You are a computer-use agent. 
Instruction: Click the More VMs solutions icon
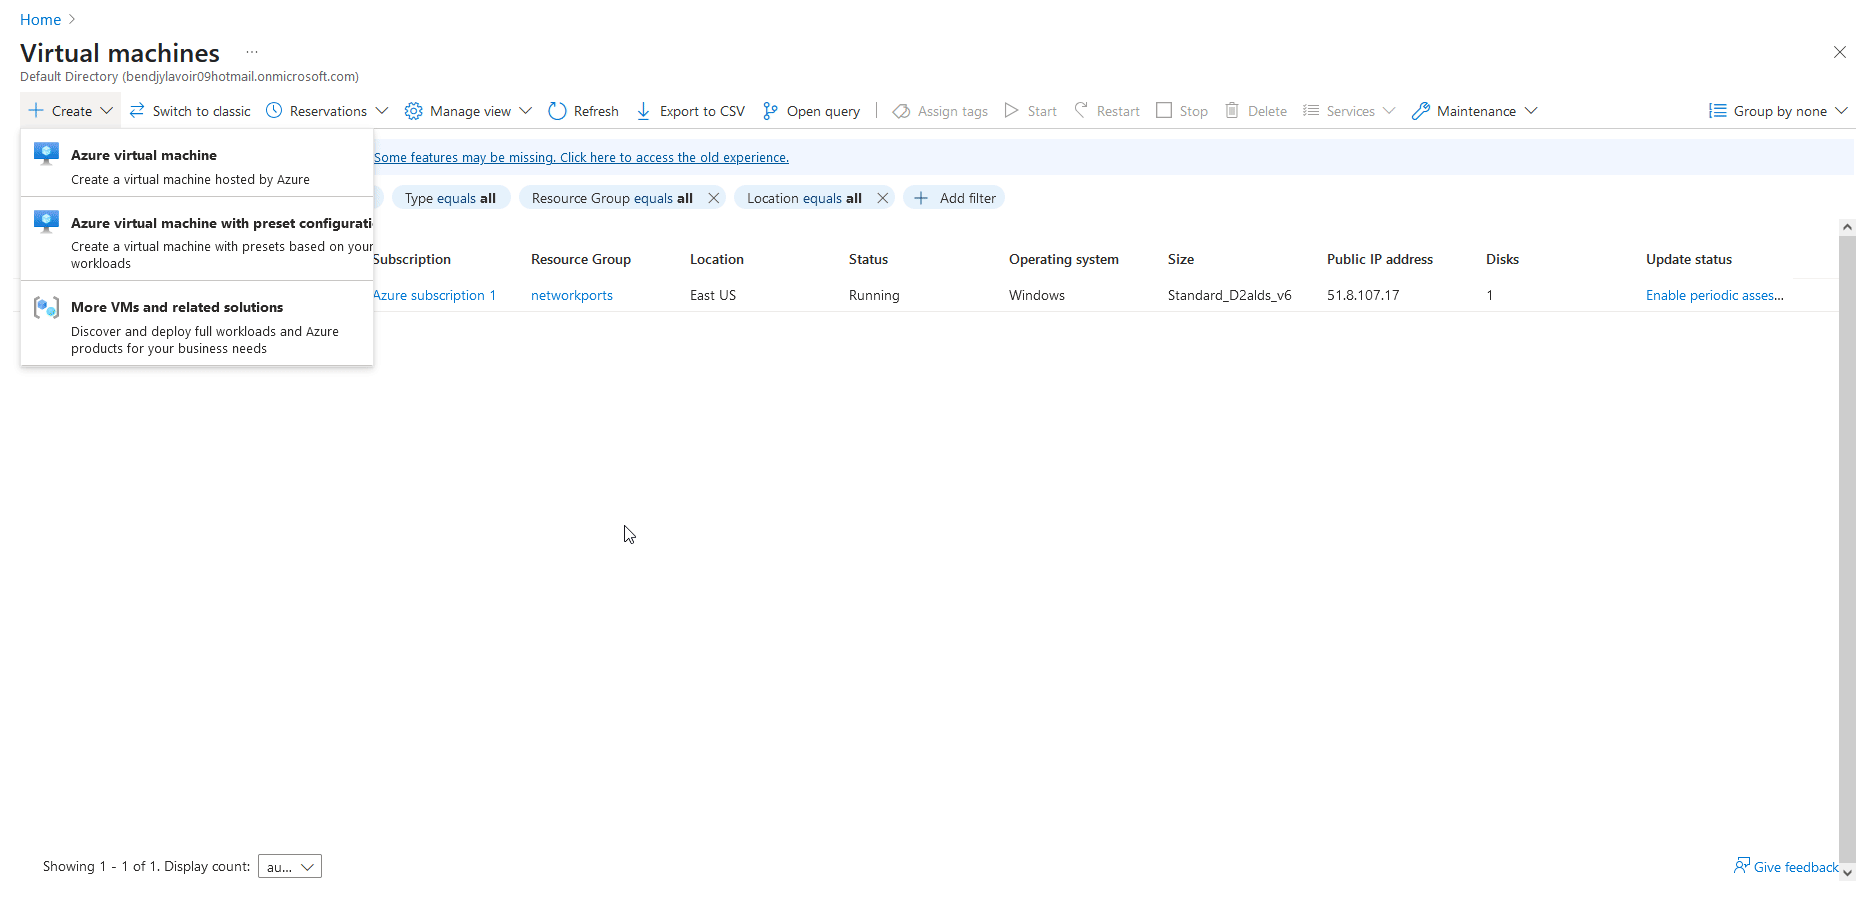(x=46, y=307)
